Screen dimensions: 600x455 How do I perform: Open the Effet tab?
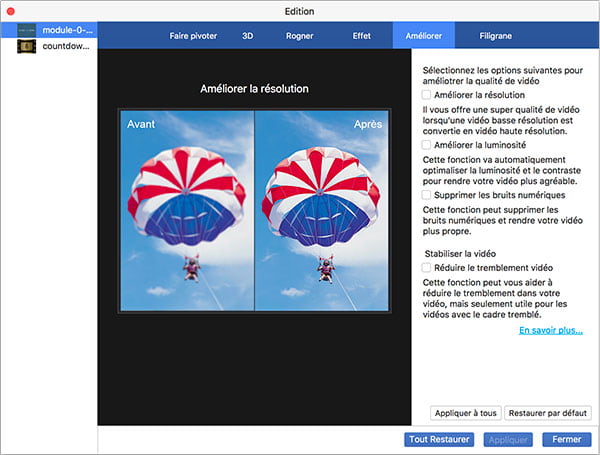[x=361, y=35]
